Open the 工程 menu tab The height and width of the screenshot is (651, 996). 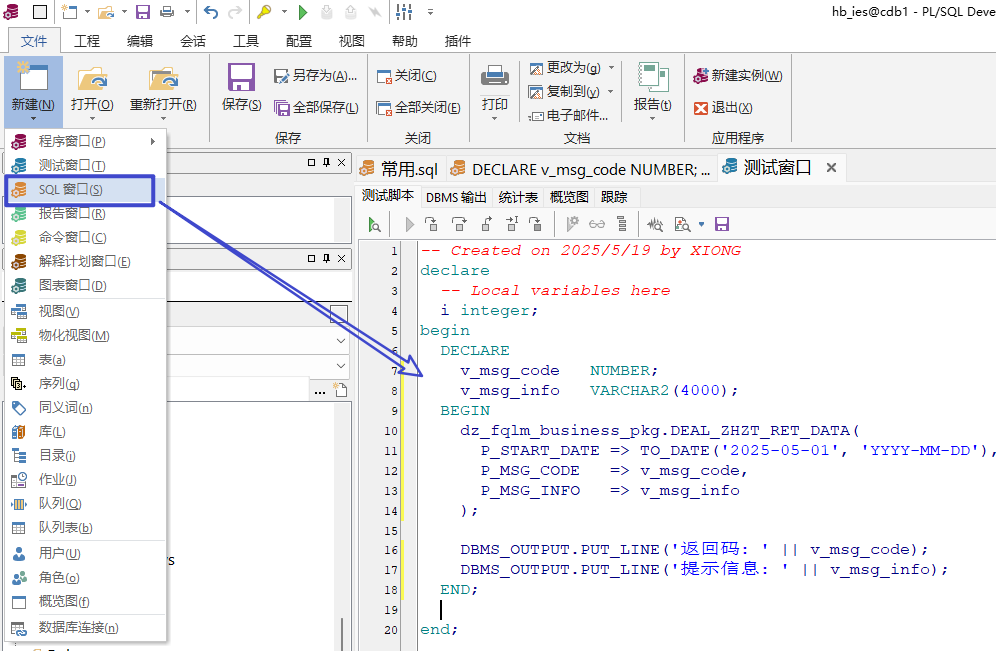[x=87, y=41]
